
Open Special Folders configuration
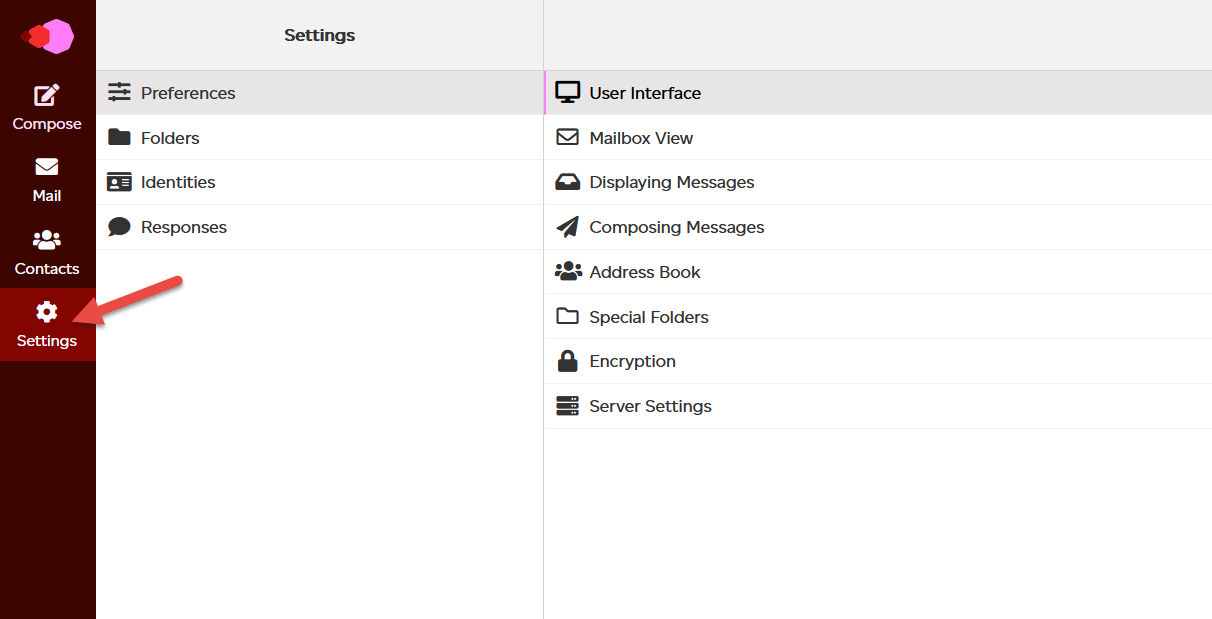[649, 316]
